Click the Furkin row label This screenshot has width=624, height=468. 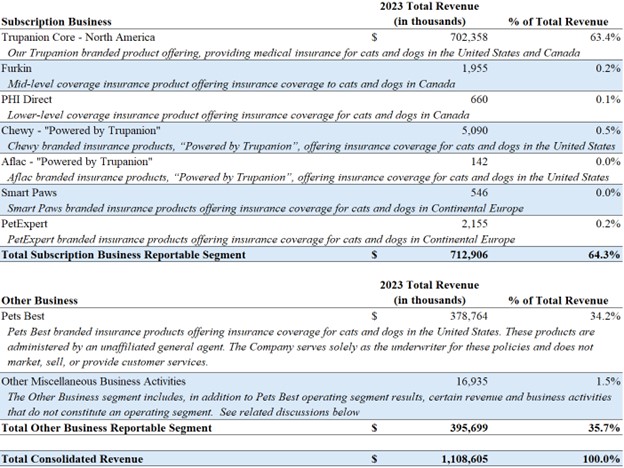tap(17, 66)
